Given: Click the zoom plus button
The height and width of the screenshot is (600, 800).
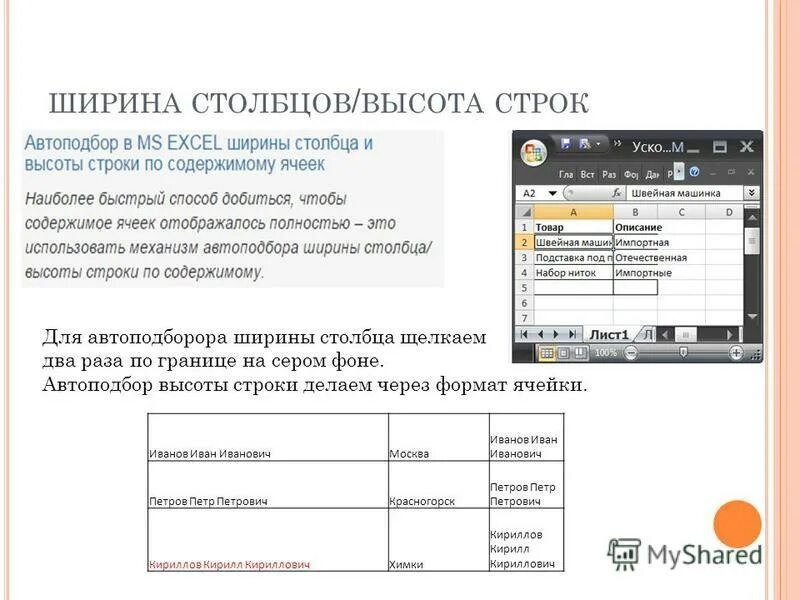Looking at the screenshot, I should click(x=737, y=352).
